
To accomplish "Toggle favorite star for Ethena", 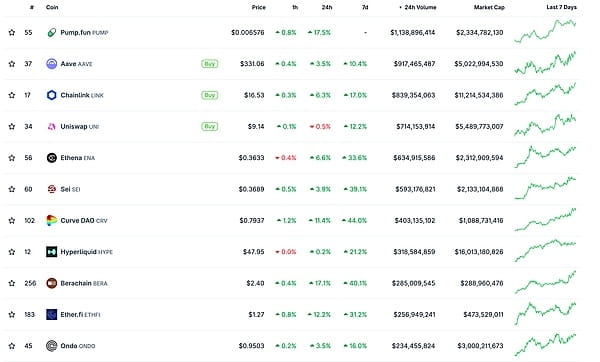I will [x=12, y=158].
